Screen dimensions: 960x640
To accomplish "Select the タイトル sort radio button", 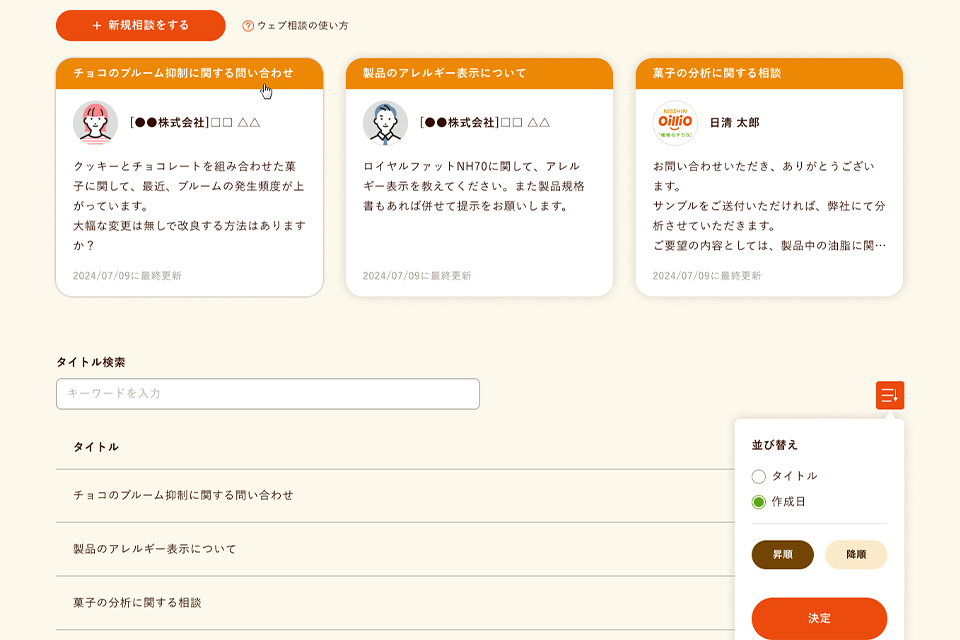I will pyautogui.click(x=759, y=476).
